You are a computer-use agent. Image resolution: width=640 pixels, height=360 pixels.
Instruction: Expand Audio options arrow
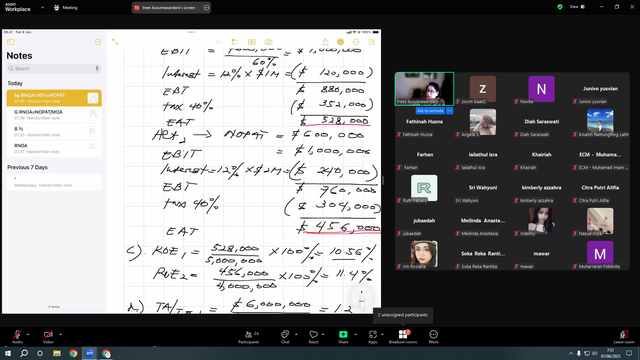point(28,334)
